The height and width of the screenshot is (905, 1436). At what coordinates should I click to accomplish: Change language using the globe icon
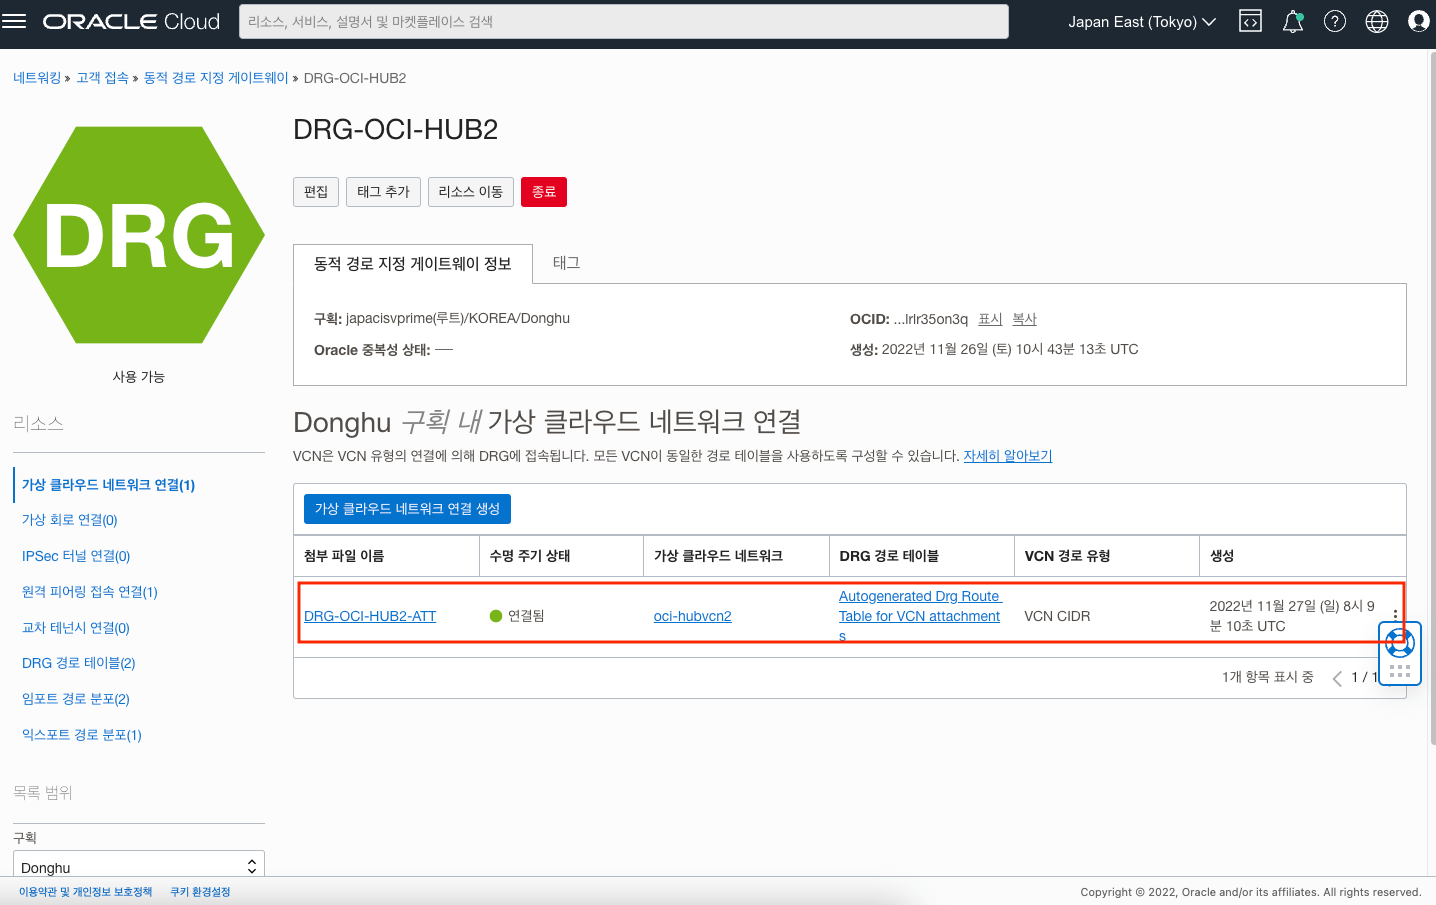click(1376, 20)
